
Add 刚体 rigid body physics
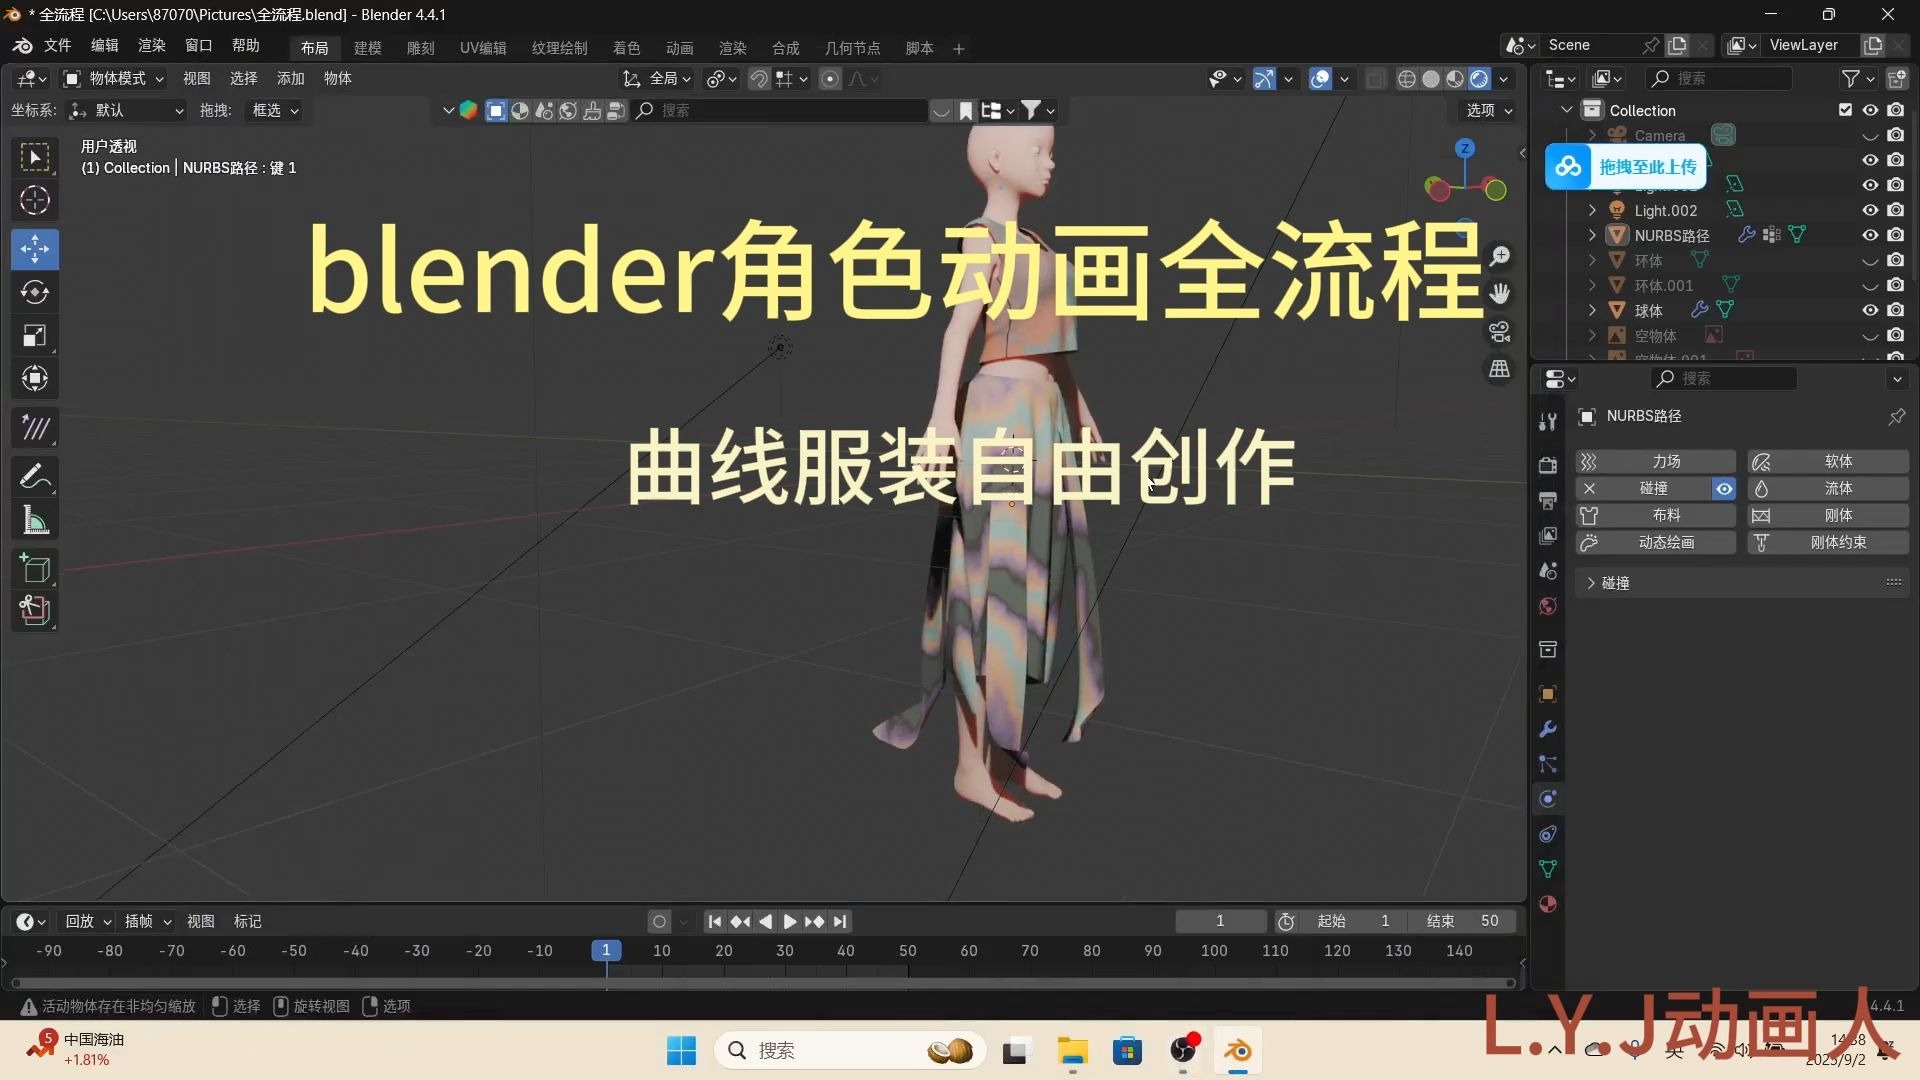coord(1828,515)
